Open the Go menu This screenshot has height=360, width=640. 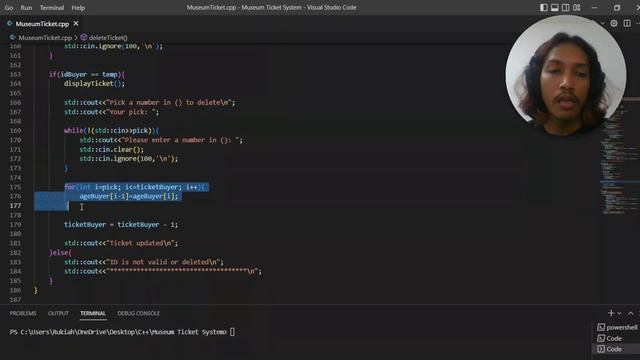(9, 8)
